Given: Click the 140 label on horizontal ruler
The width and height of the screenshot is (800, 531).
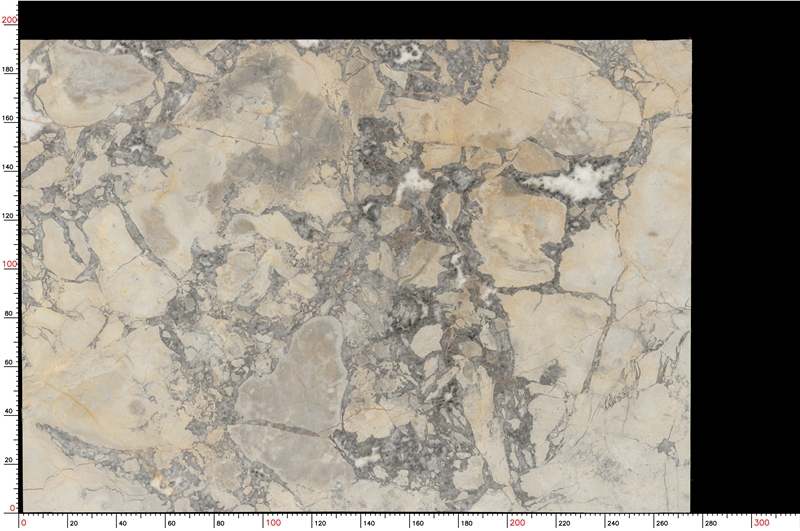Looking at the screenshot, I should click(369, 523).
